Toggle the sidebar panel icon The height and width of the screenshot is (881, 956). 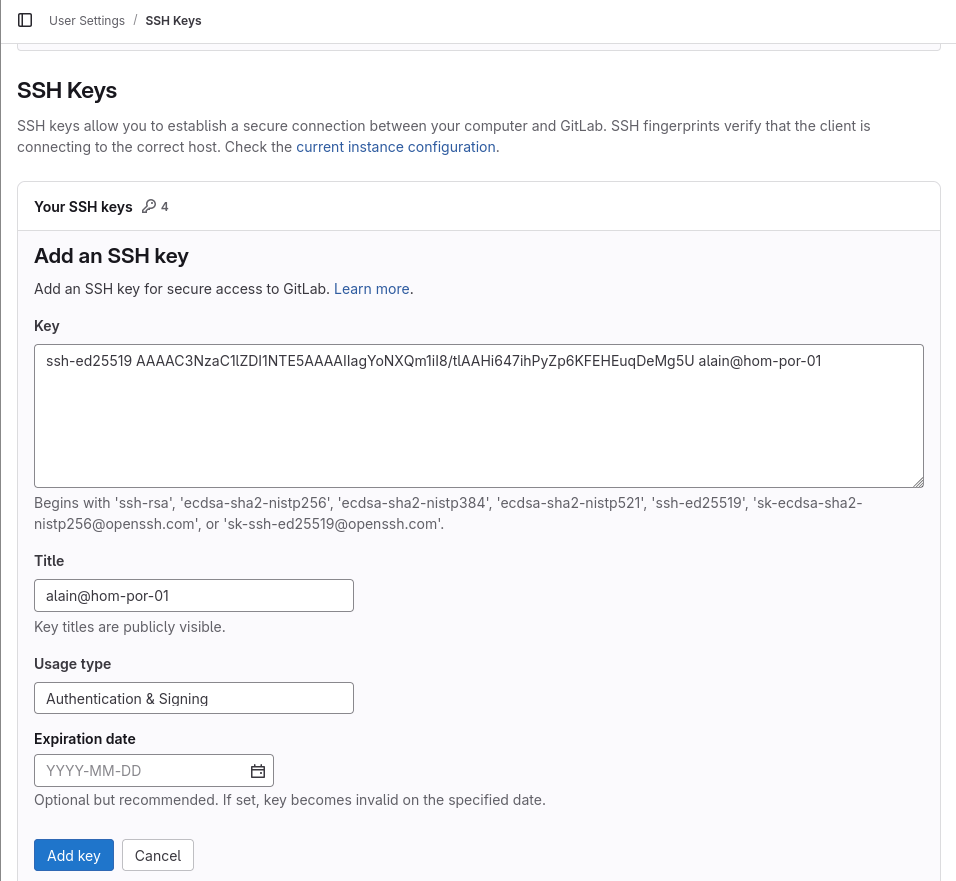click(25, 20)
